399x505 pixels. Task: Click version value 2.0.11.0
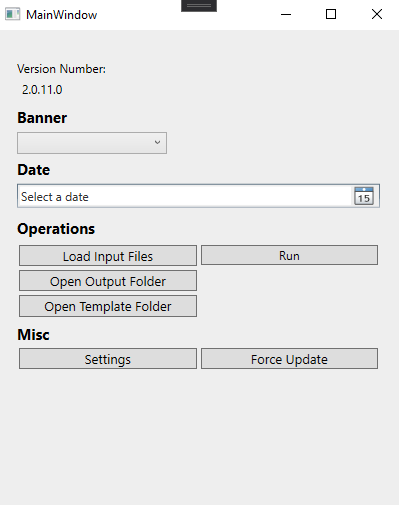pos(42,90)
